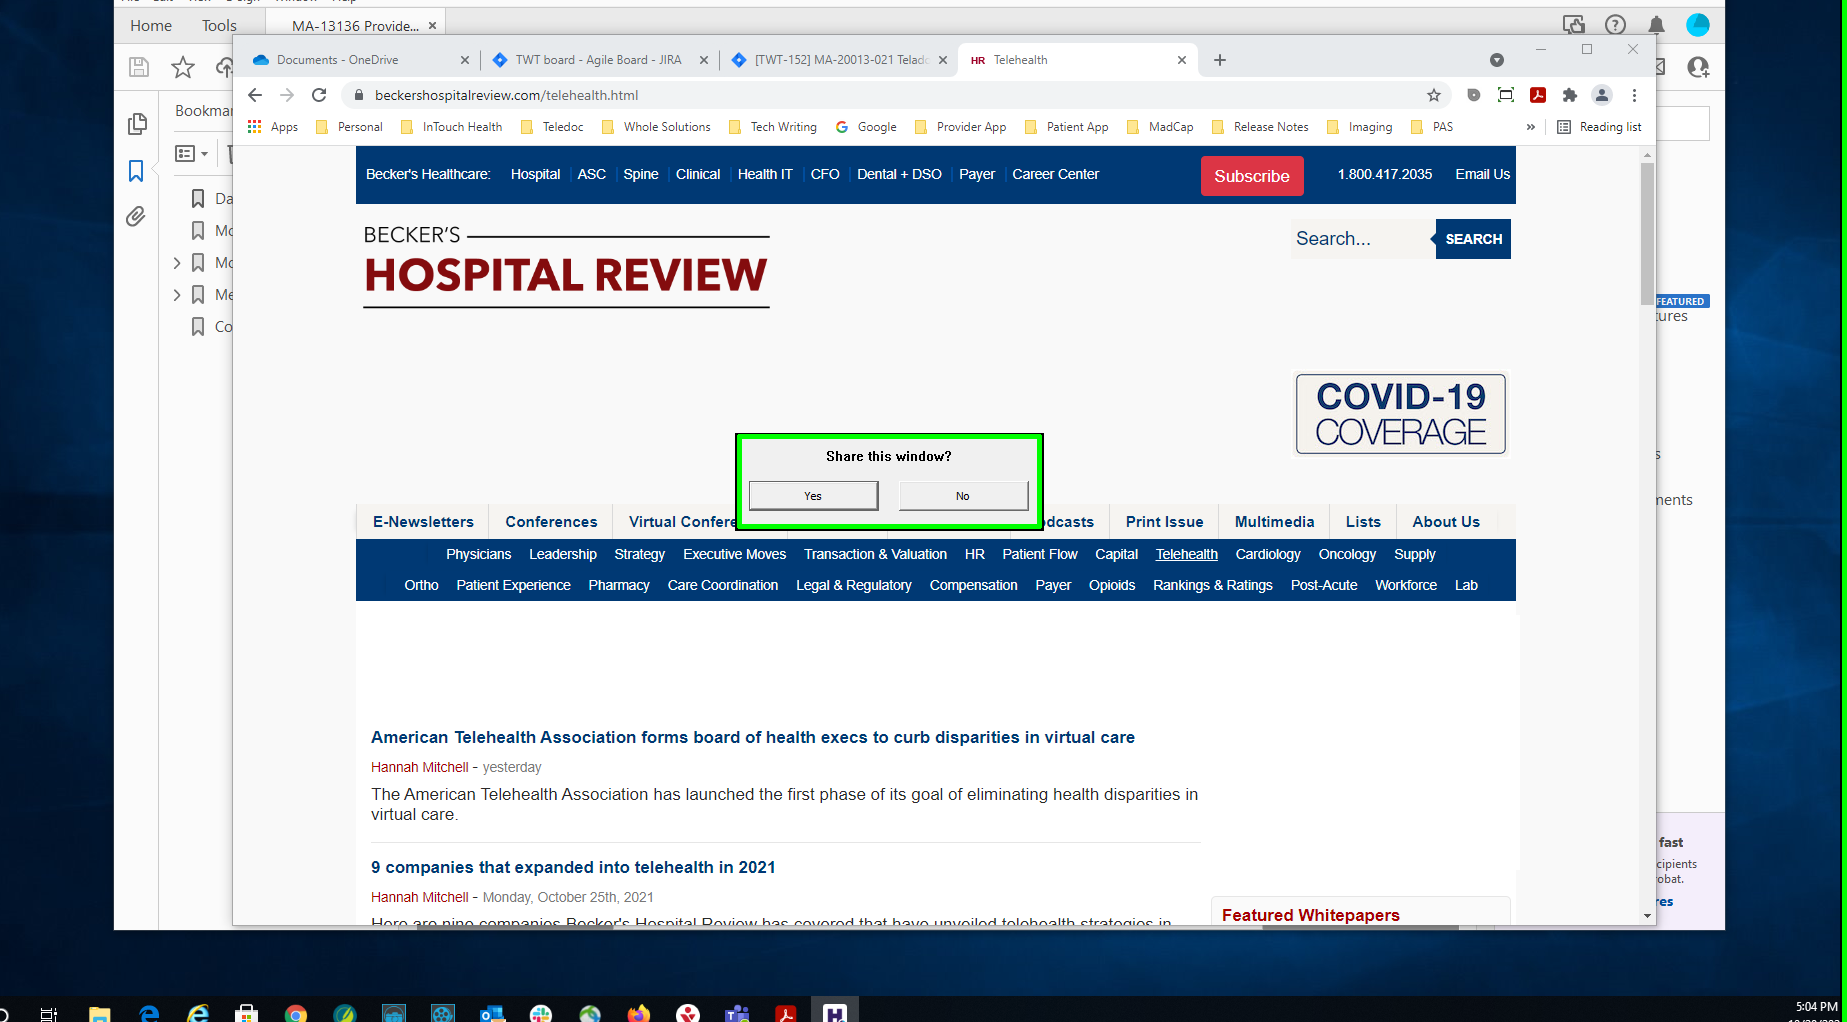This screenshot has height=1022, width=1847.
Task: Expand the third bookmark in the tree
Action: pos(177,263)
